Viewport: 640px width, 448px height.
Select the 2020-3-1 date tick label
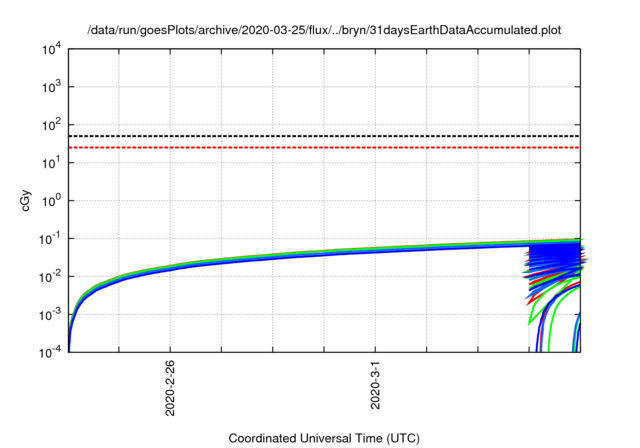click(x=375, y=385)
